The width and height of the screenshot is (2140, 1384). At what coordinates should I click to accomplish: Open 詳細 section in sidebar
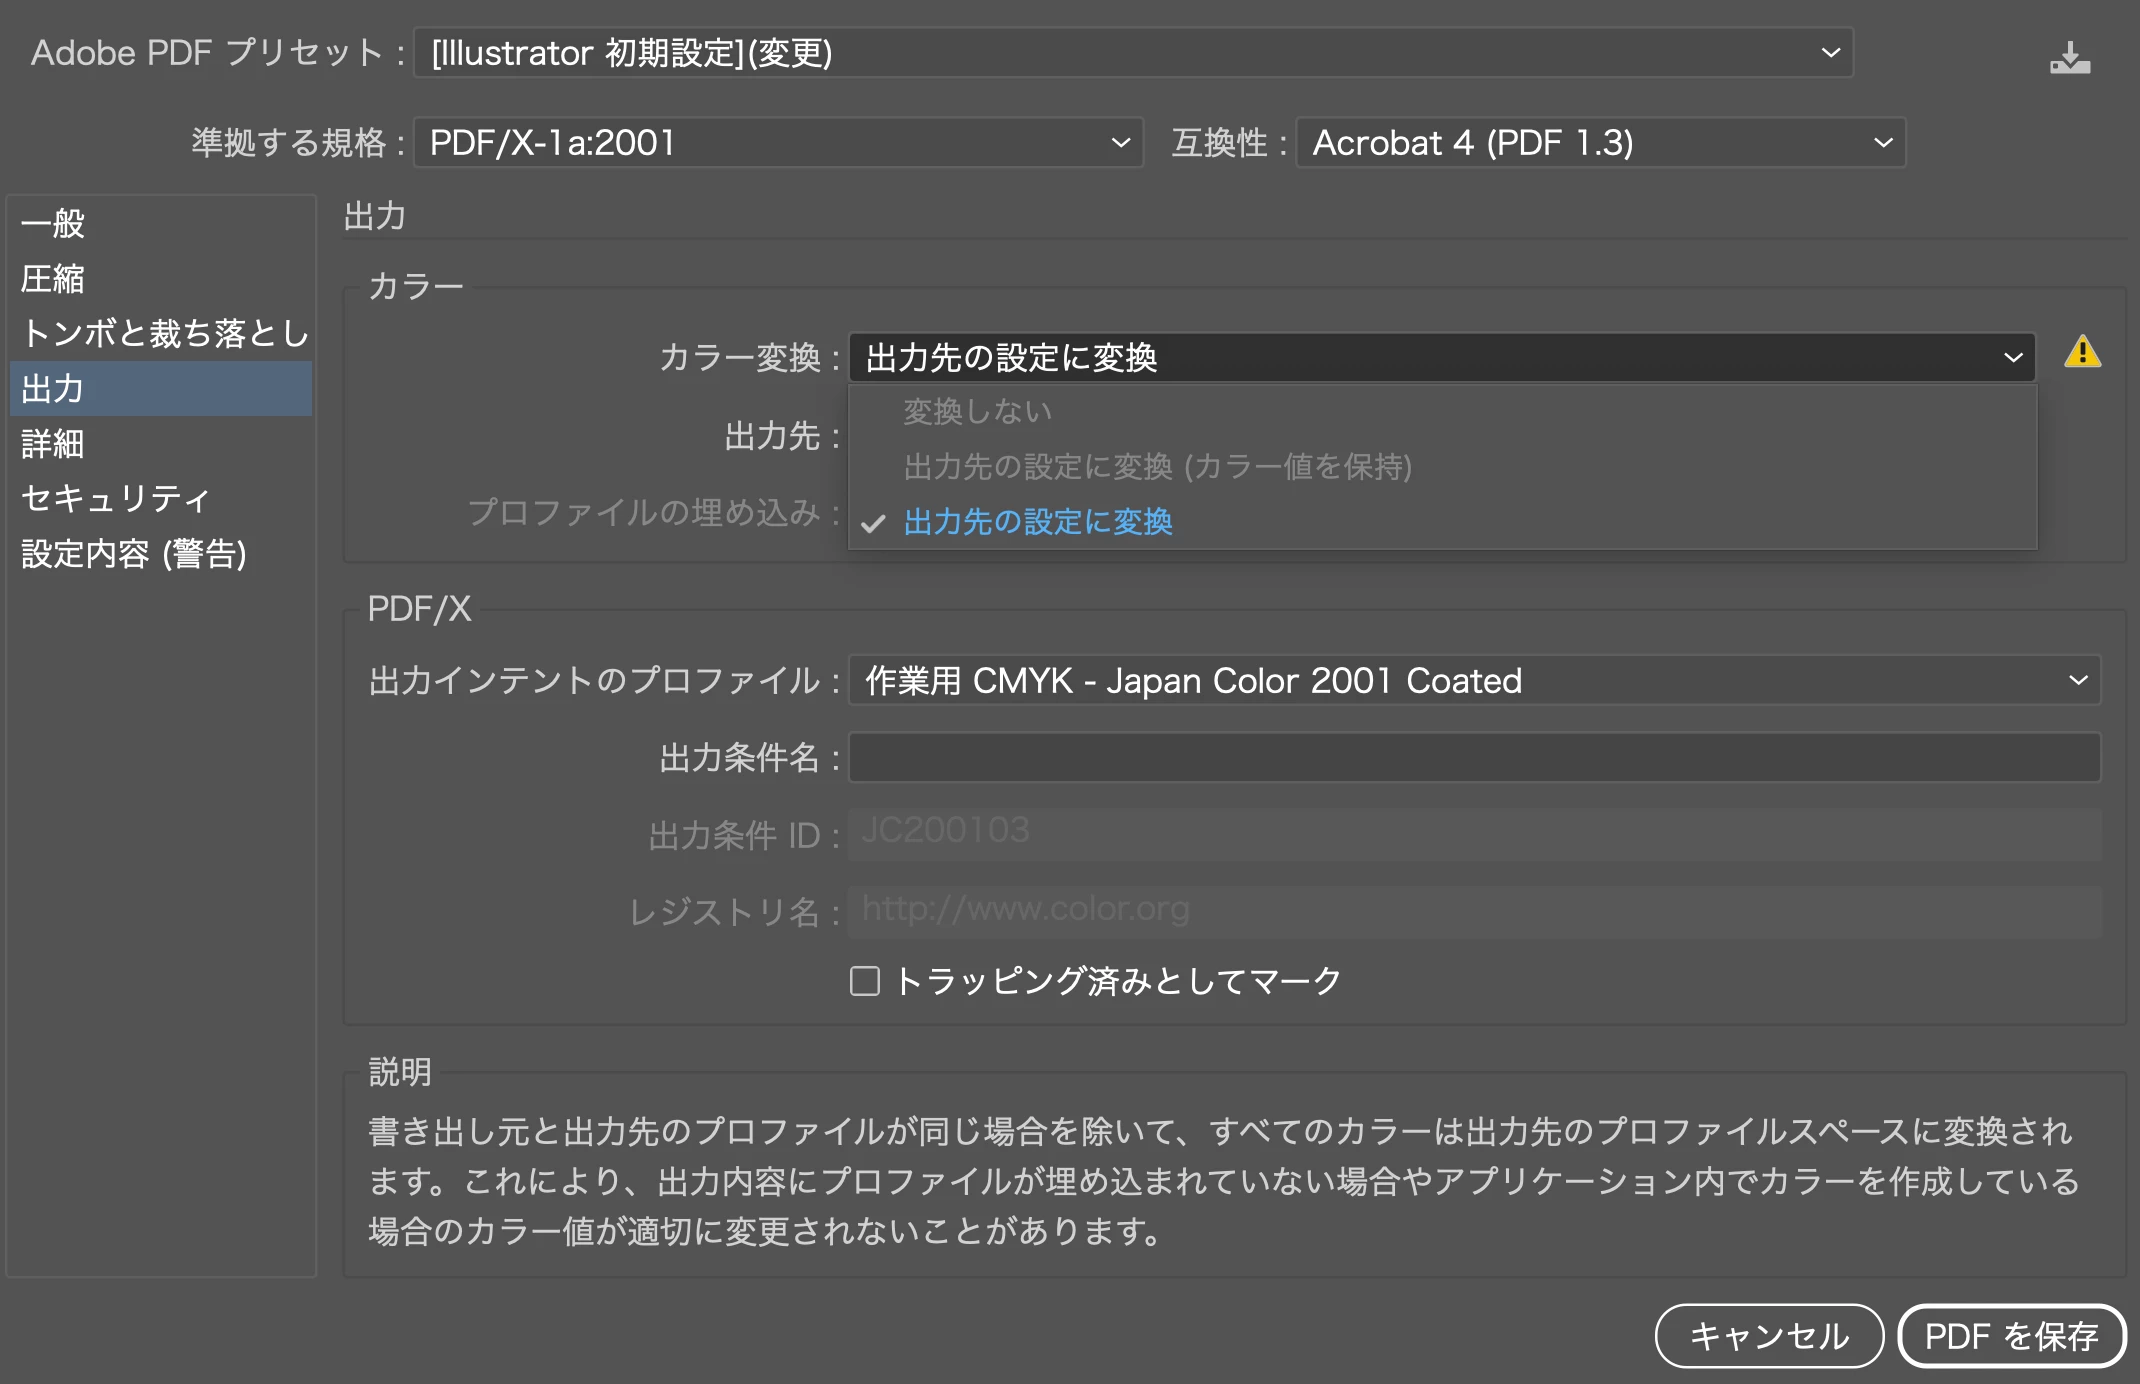54,443
